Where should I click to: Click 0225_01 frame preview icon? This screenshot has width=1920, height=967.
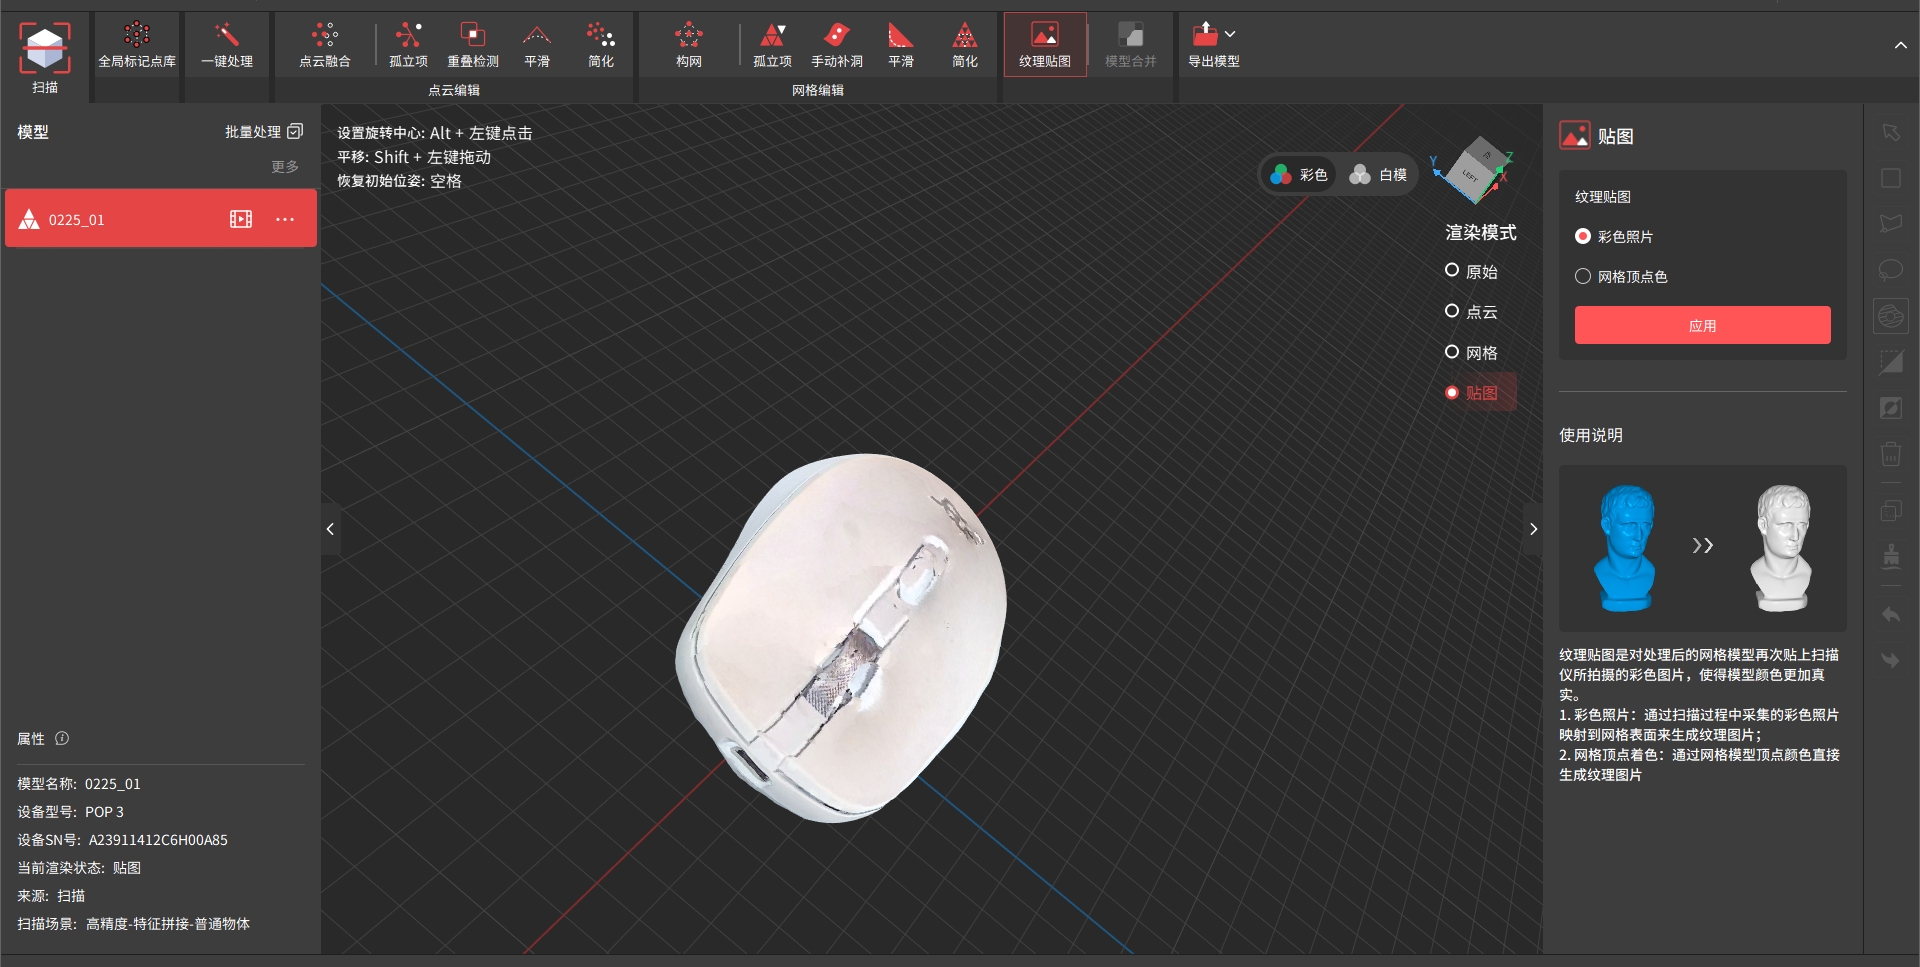click(x=241, y=219)
